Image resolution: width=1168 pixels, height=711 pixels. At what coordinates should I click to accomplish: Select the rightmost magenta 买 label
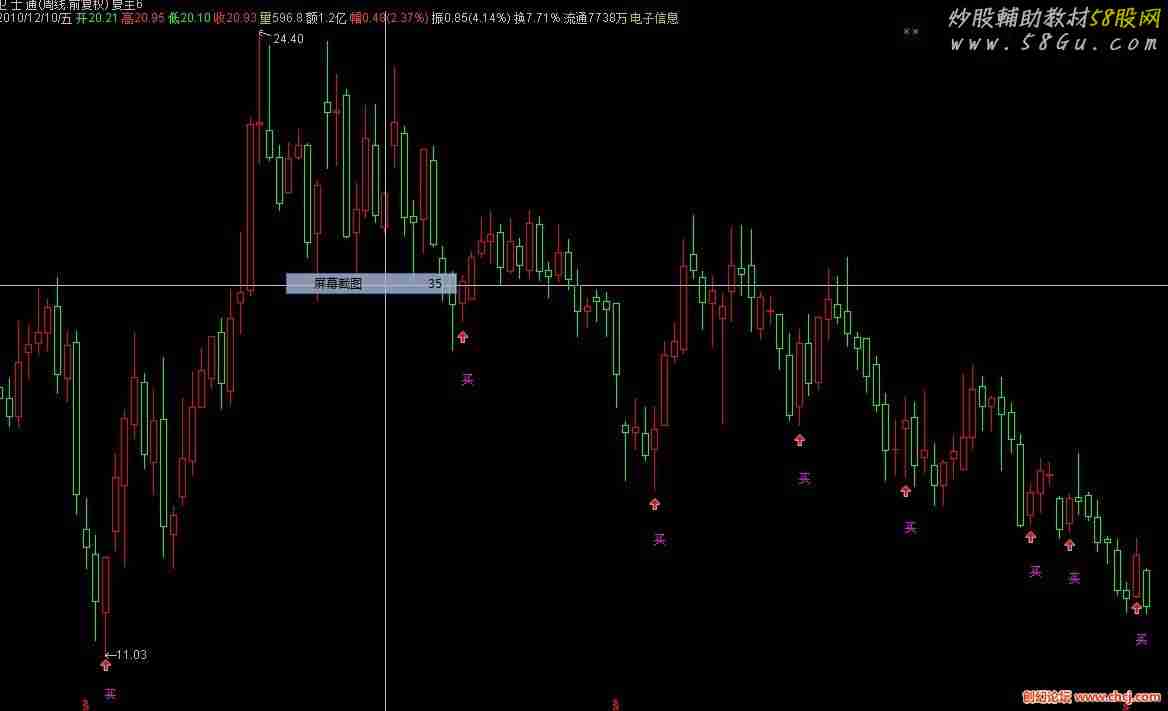1141,639
